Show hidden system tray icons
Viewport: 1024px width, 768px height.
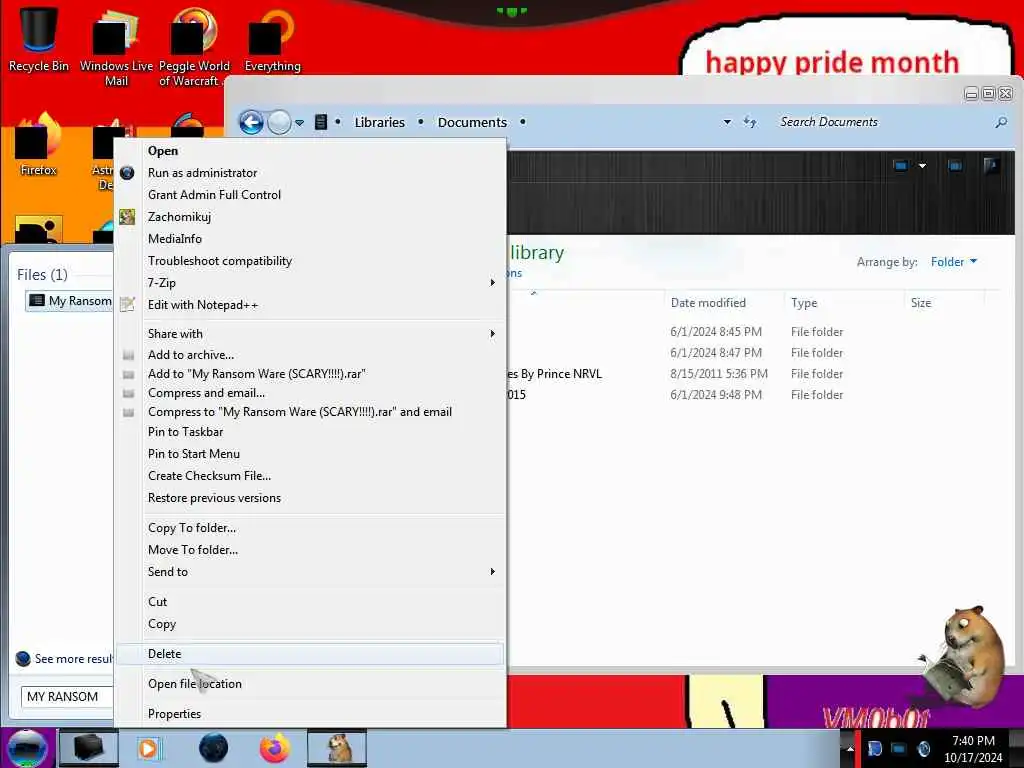click(x=850, y=749)
